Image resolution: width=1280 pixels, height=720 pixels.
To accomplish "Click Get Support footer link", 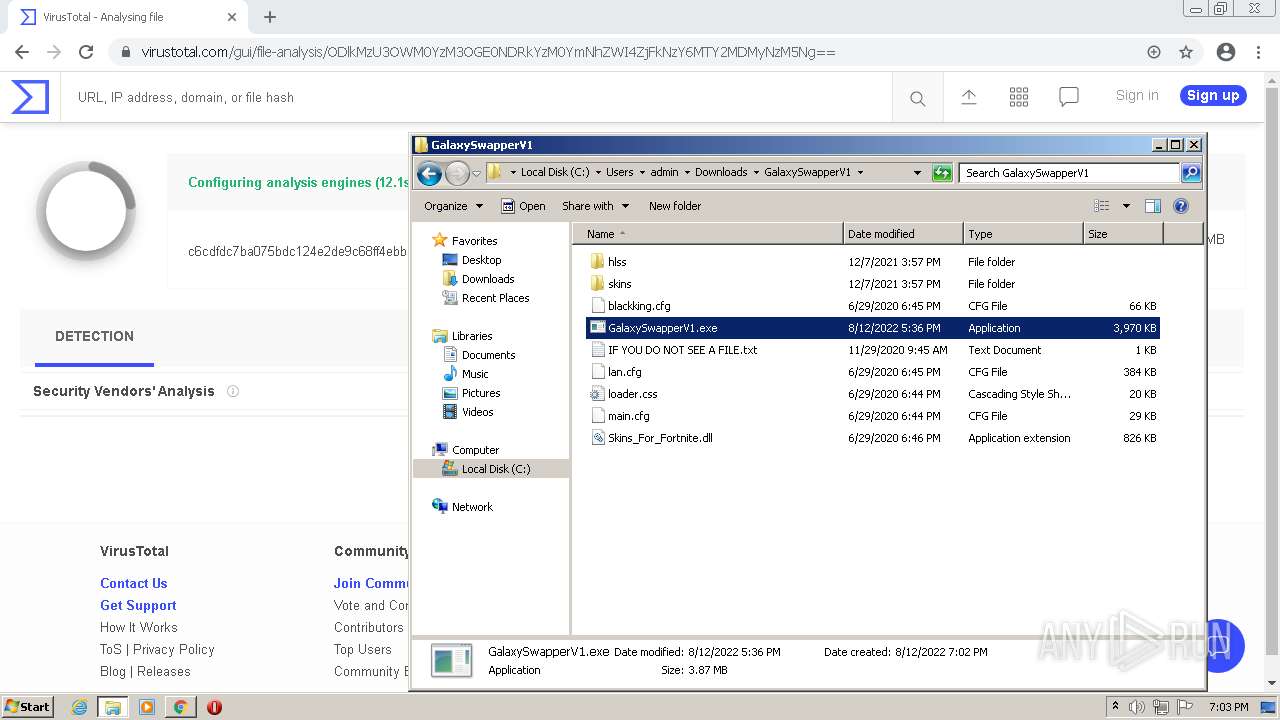I will (138, 605).
